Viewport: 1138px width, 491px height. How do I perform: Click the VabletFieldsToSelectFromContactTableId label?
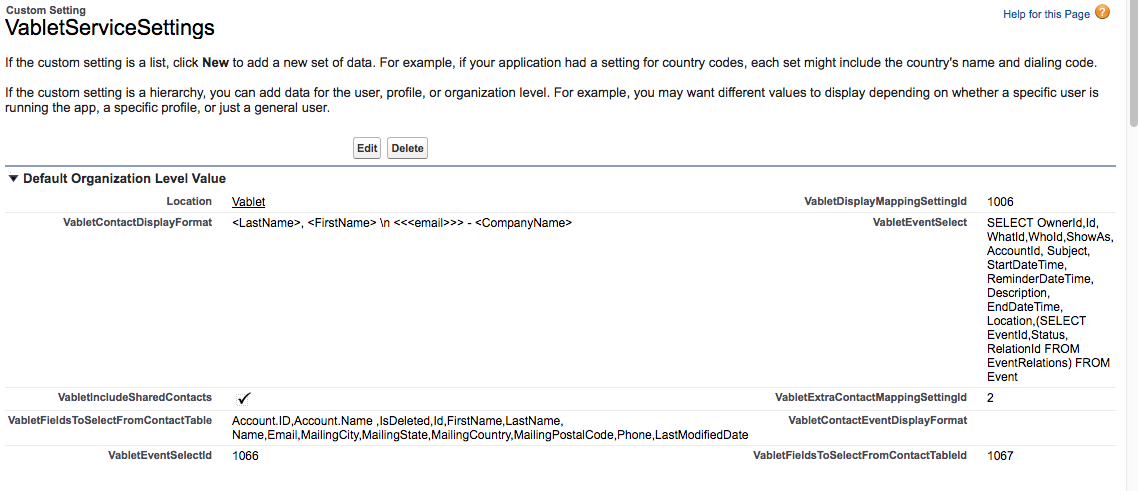point(860,456)
